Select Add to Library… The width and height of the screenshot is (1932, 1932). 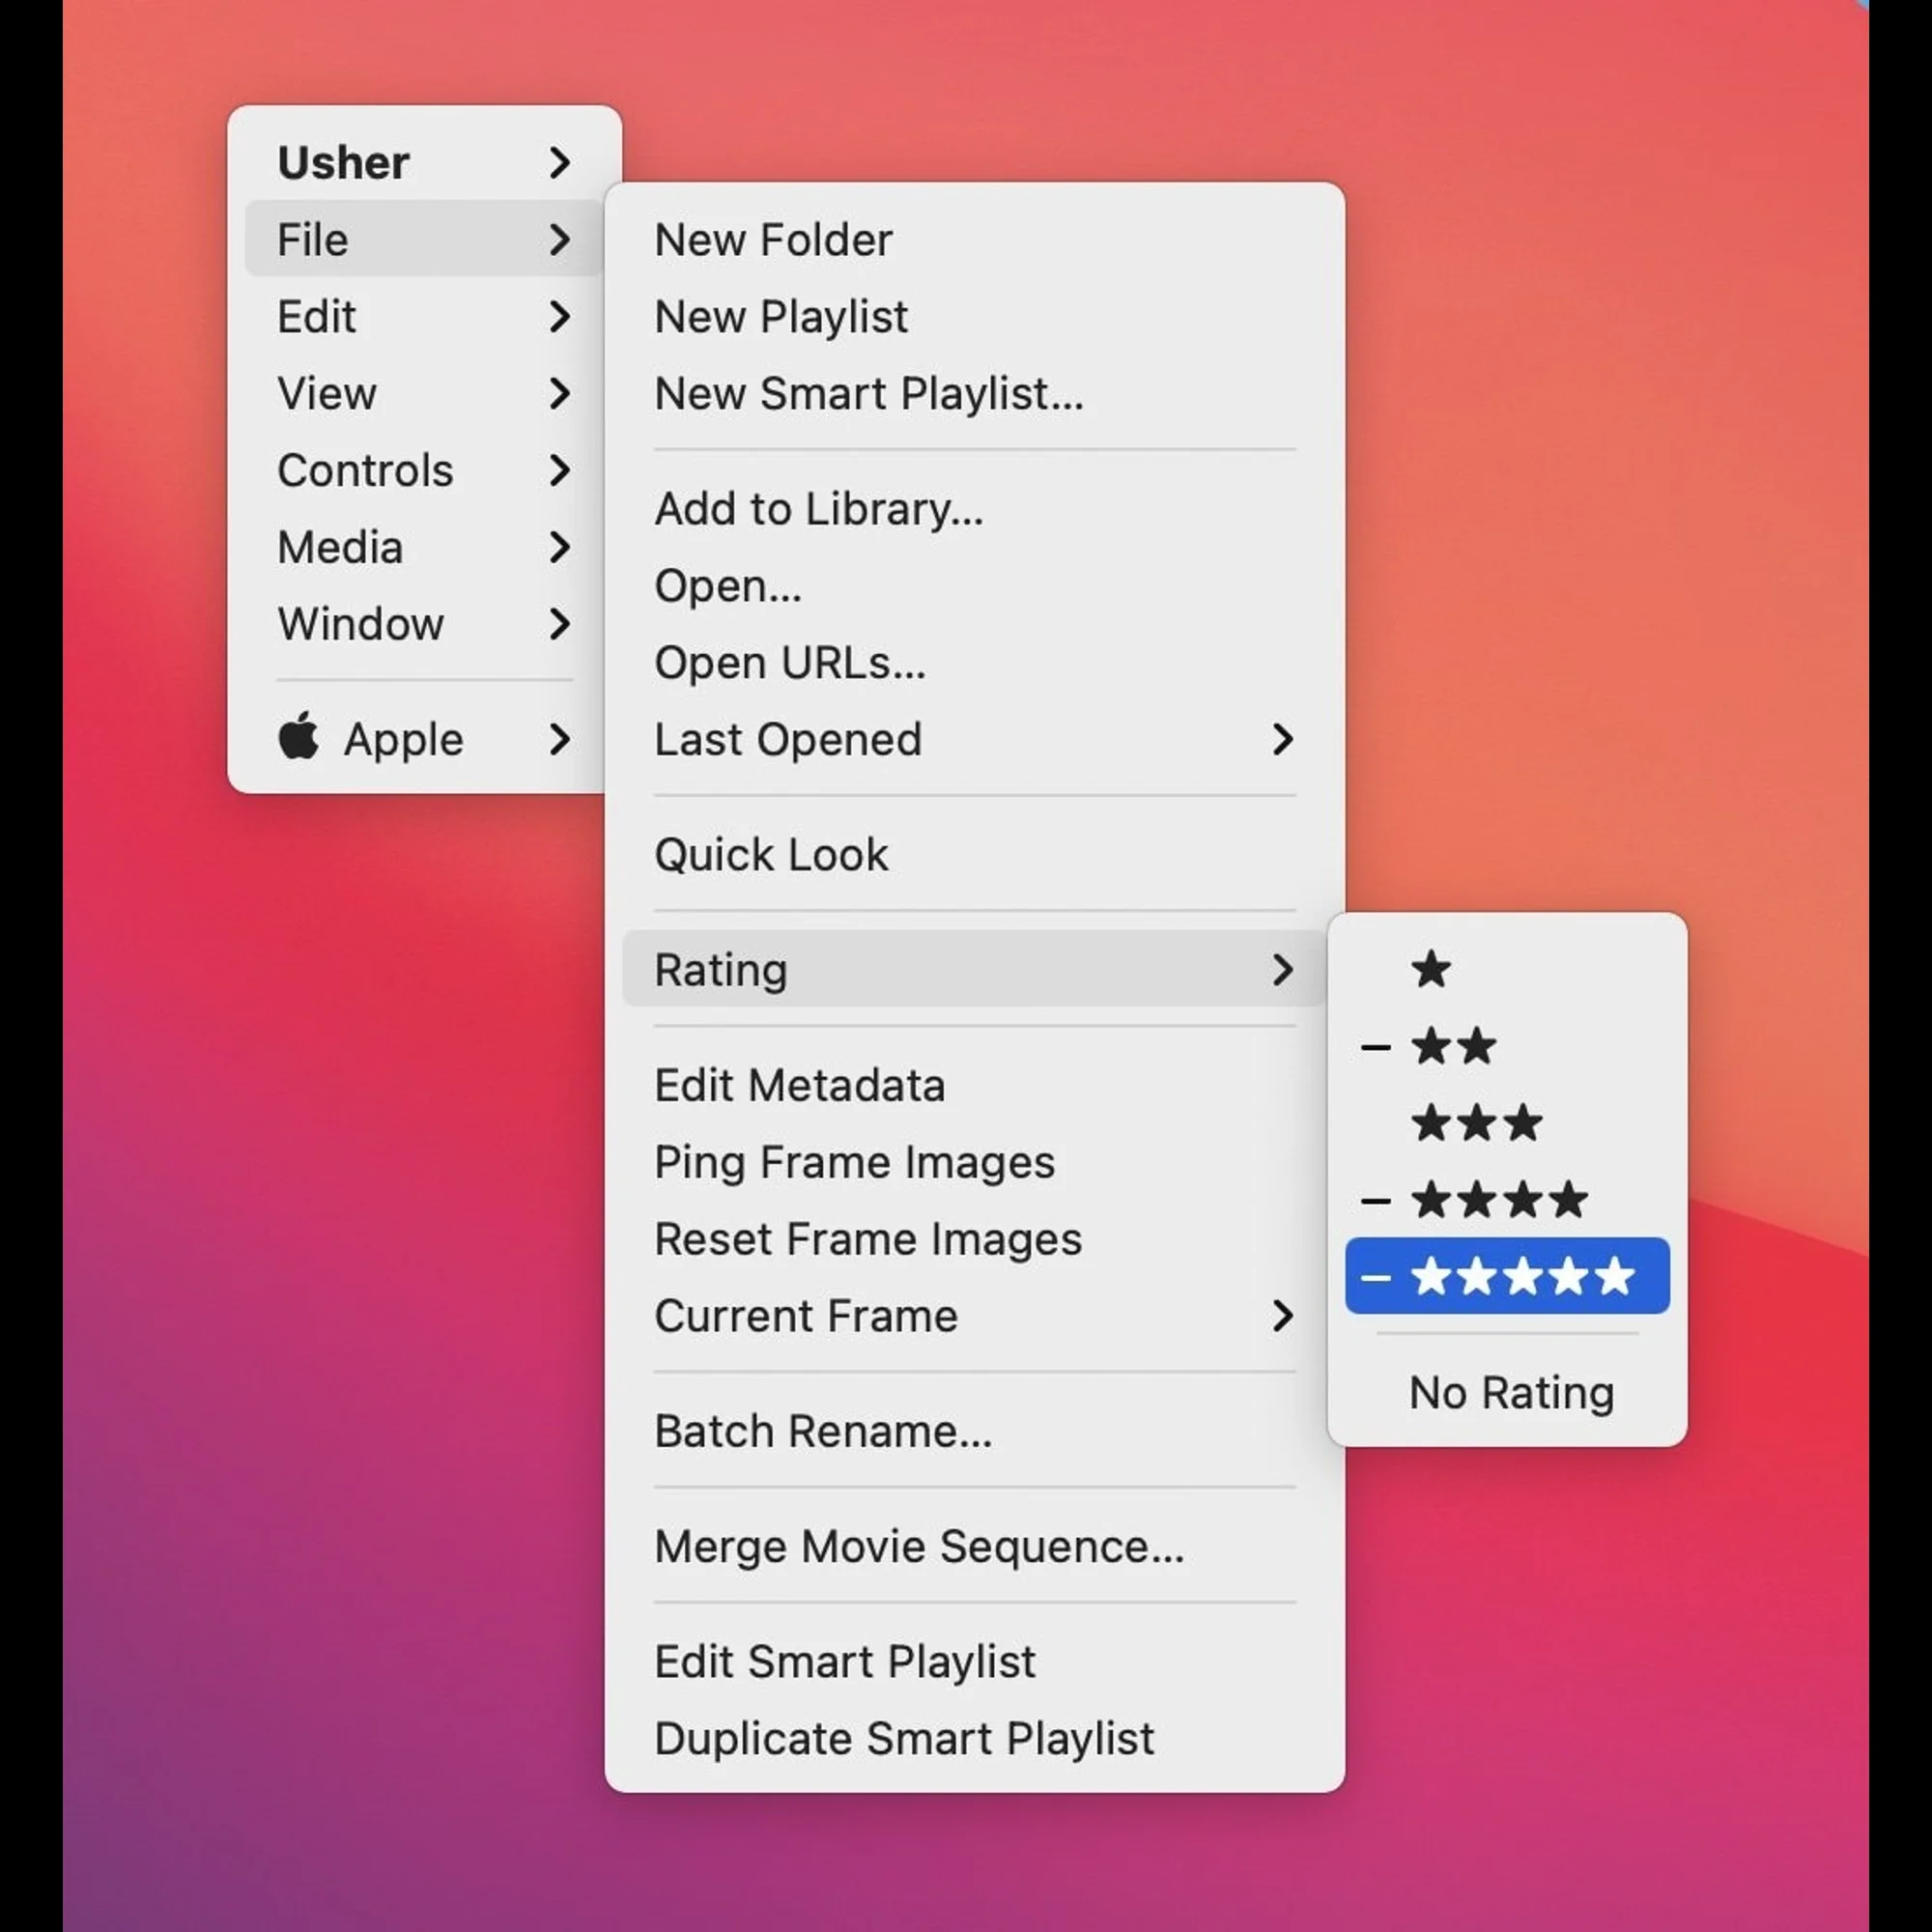(x=974, y=508)
